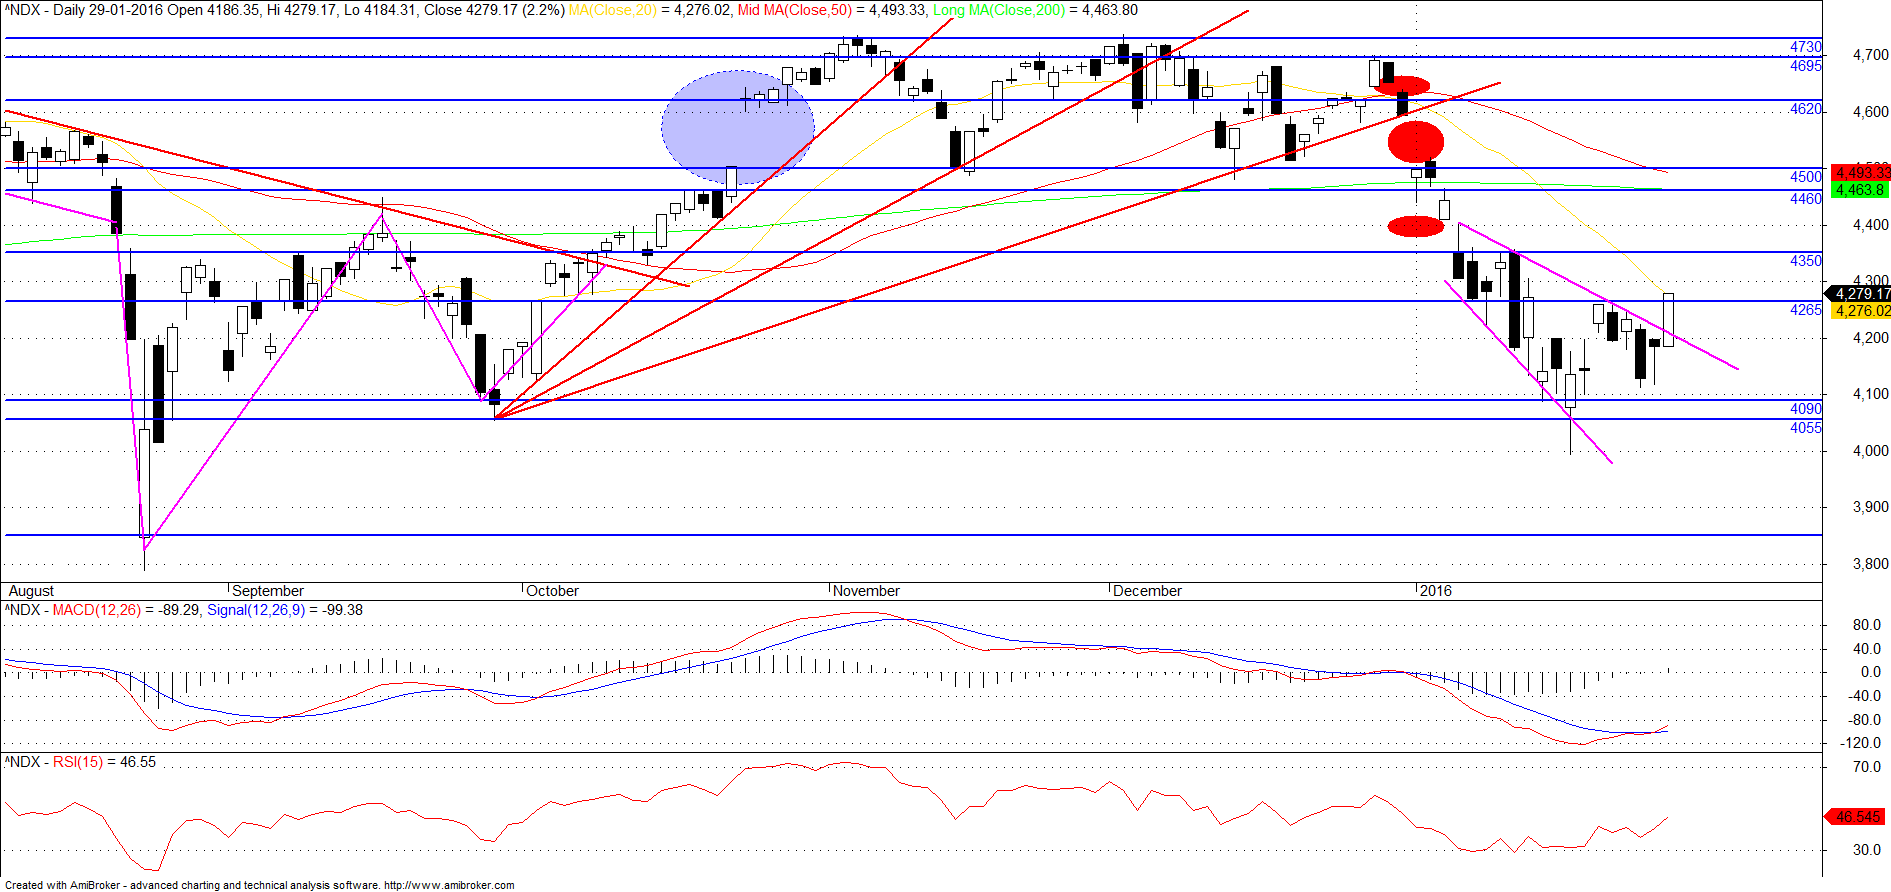Select the largest red ellipse marker
Screen dimensions: 1891x892
click(x=1416, y=142)
